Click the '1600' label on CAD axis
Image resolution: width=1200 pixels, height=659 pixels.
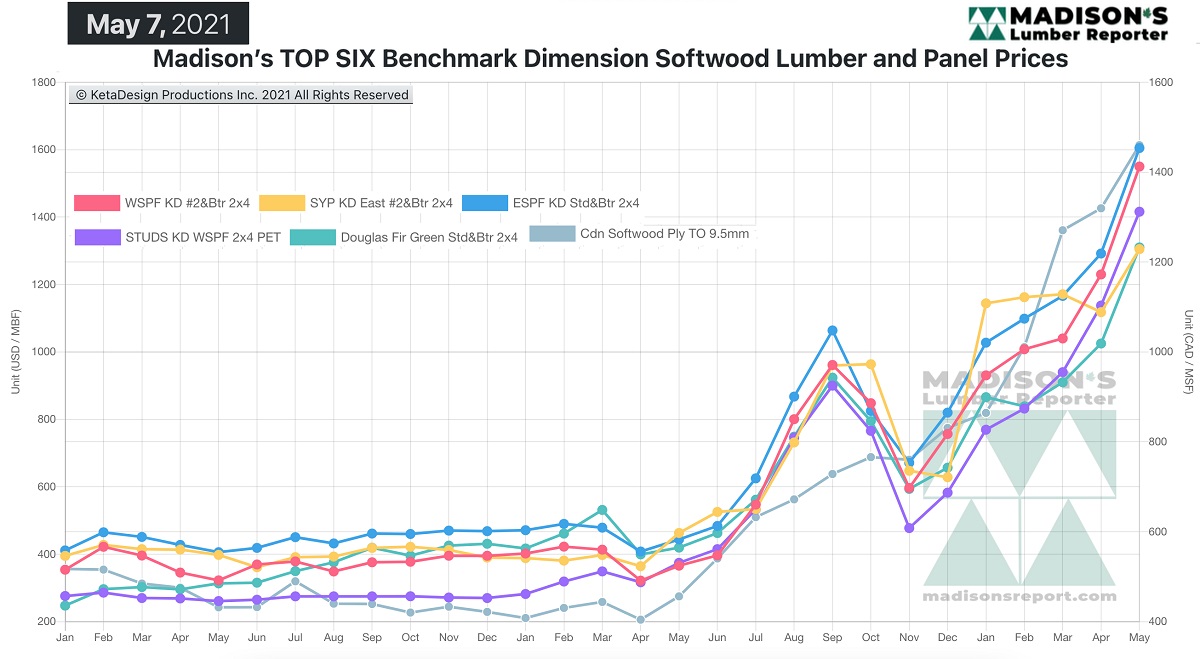click(x=1163, y=83)
